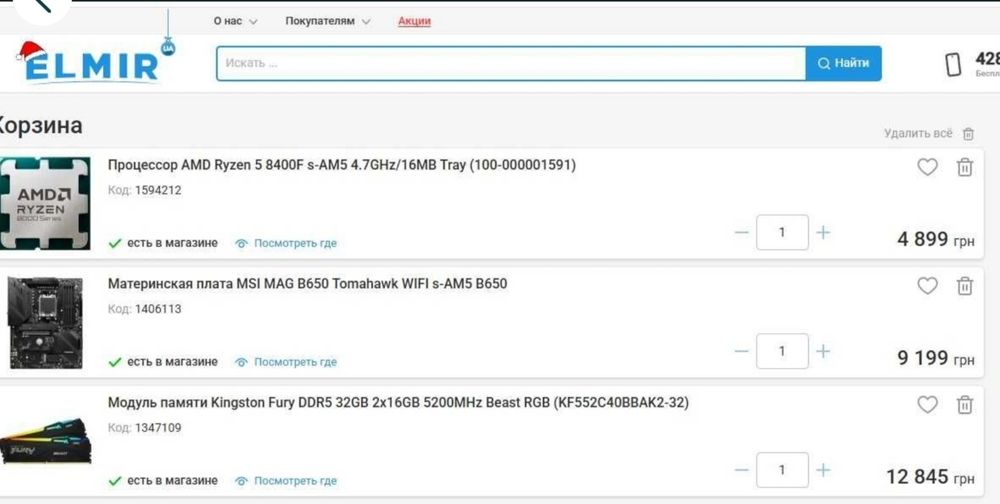Viewport: 1000px width, 504px height.
Task: Click the 4 899 грн price
Action: [x=936, y=239]
